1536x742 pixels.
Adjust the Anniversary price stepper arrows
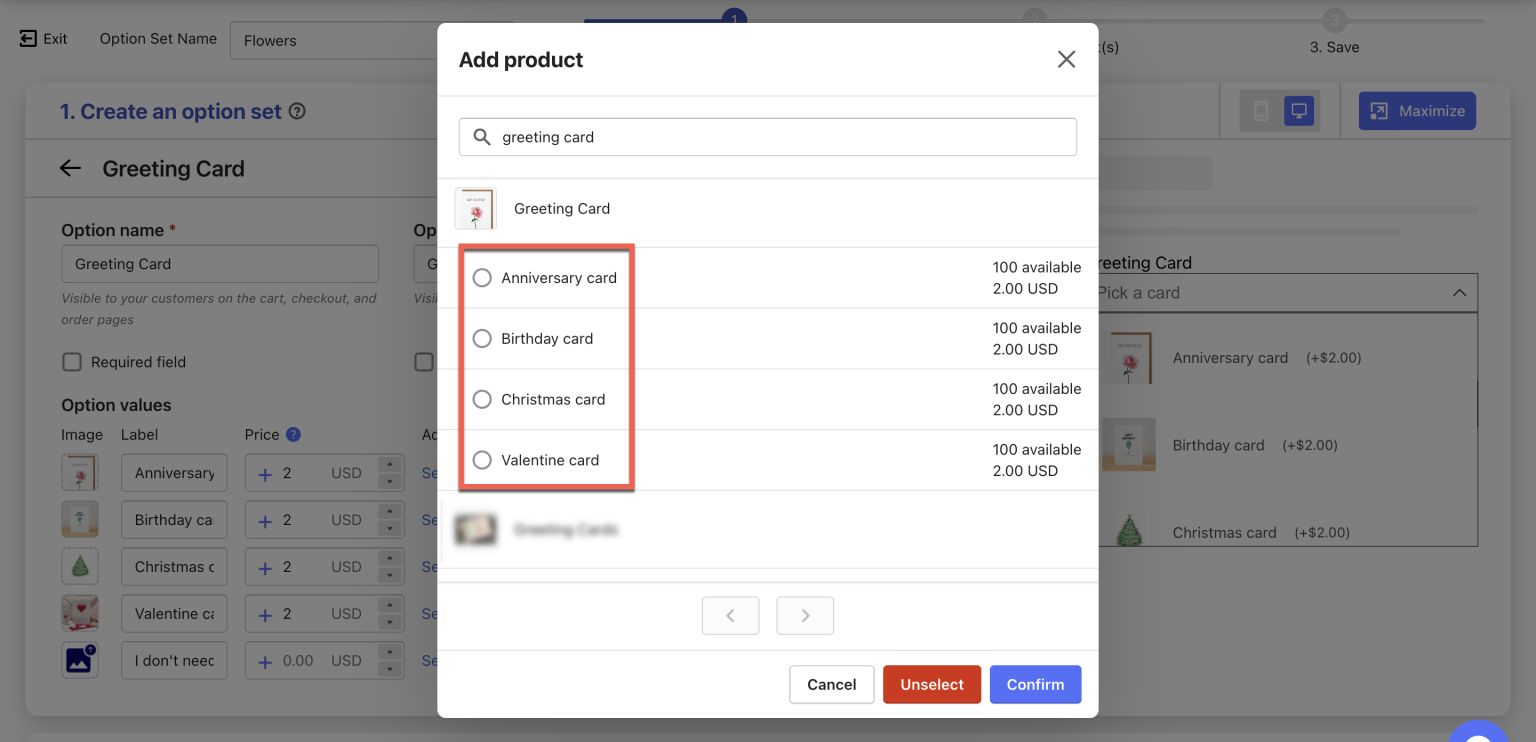(390, 473)
